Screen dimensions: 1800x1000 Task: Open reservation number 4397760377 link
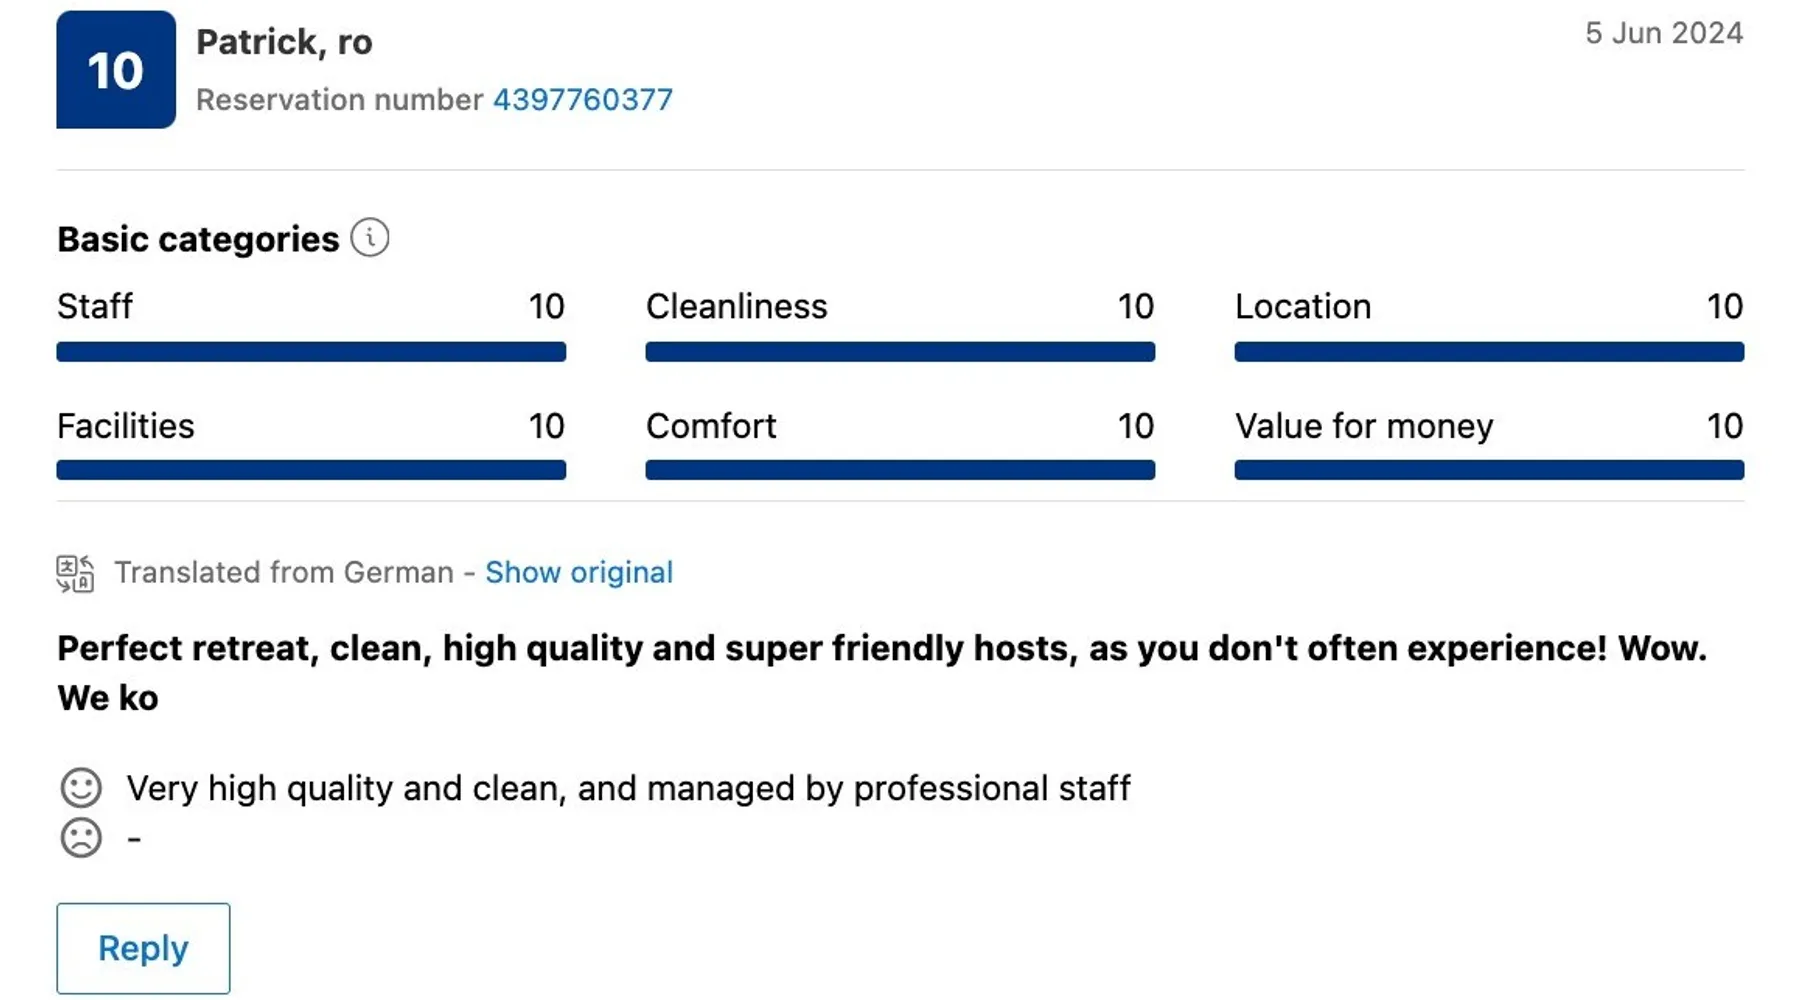click(x=582, y=100)
